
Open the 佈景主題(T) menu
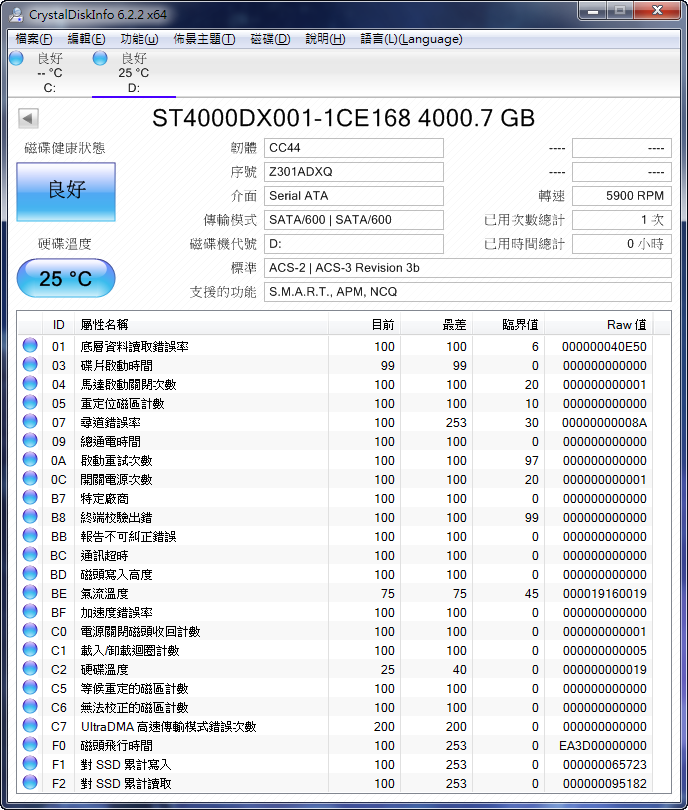[204, 39]
